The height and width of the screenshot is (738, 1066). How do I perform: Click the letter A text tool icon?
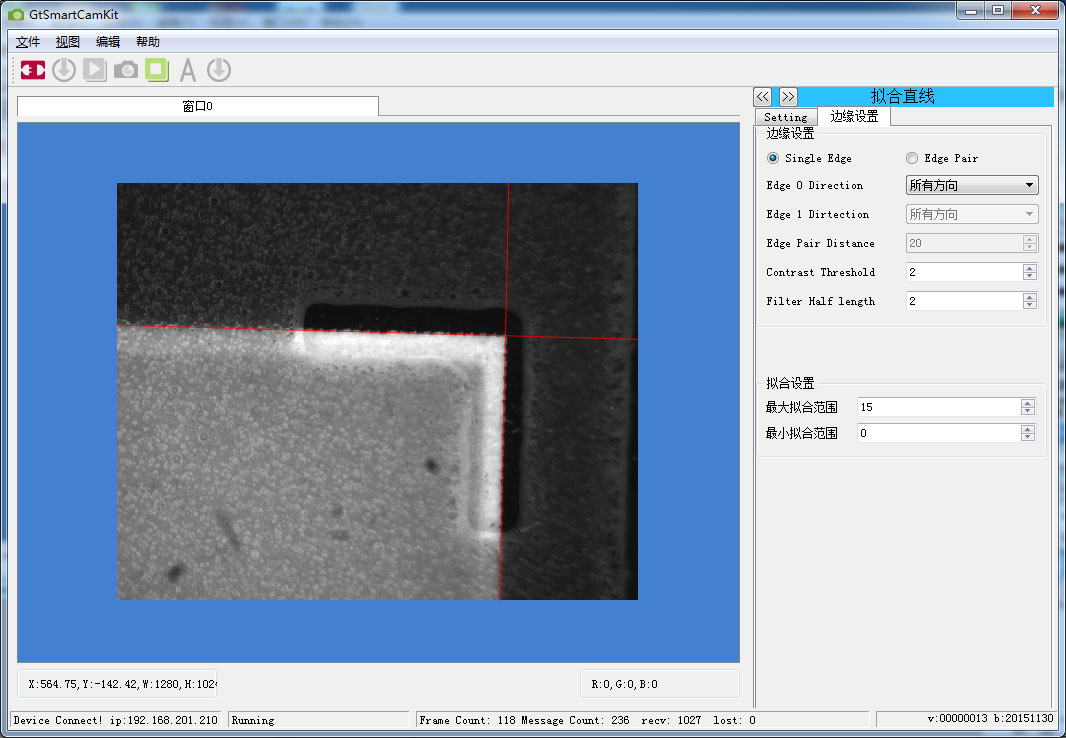click(188, 69)
